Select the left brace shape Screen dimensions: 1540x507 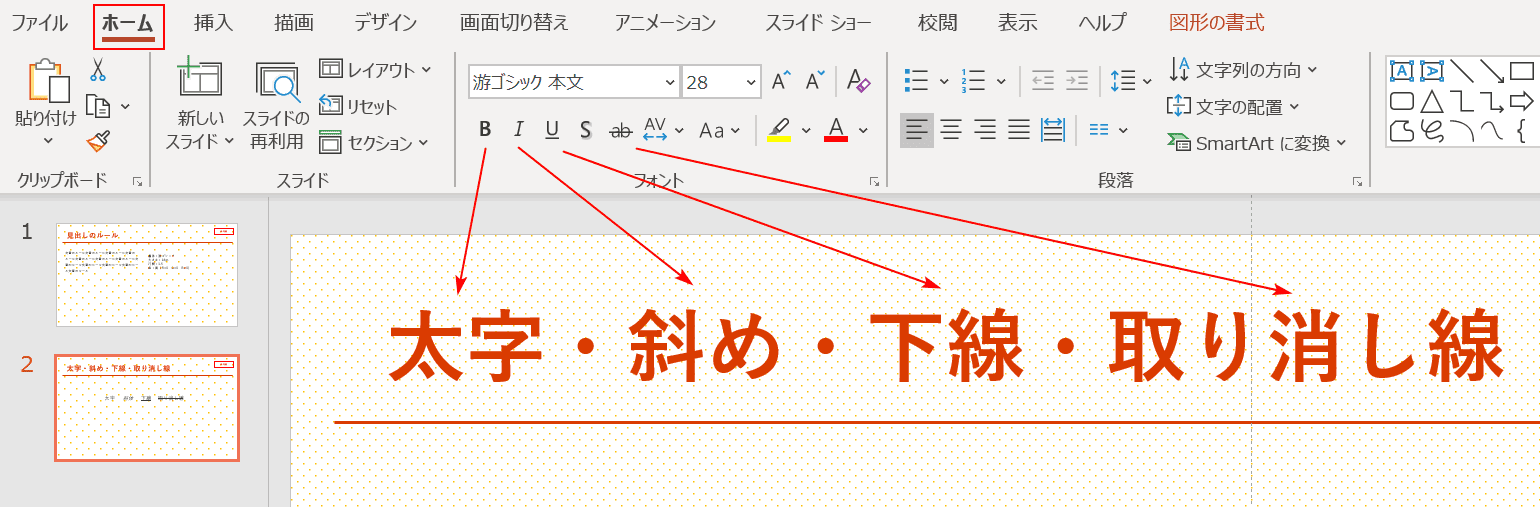(x=1522, y=131)
